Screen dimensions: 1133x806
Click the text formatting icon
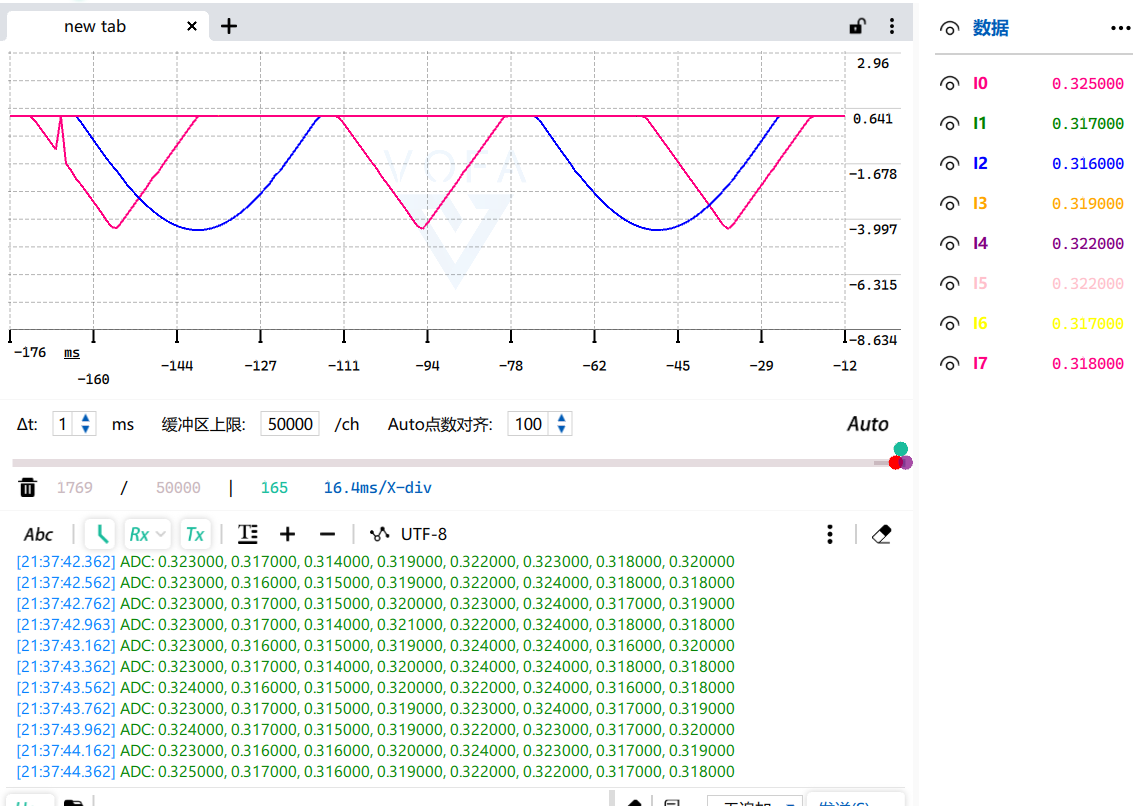248,534
